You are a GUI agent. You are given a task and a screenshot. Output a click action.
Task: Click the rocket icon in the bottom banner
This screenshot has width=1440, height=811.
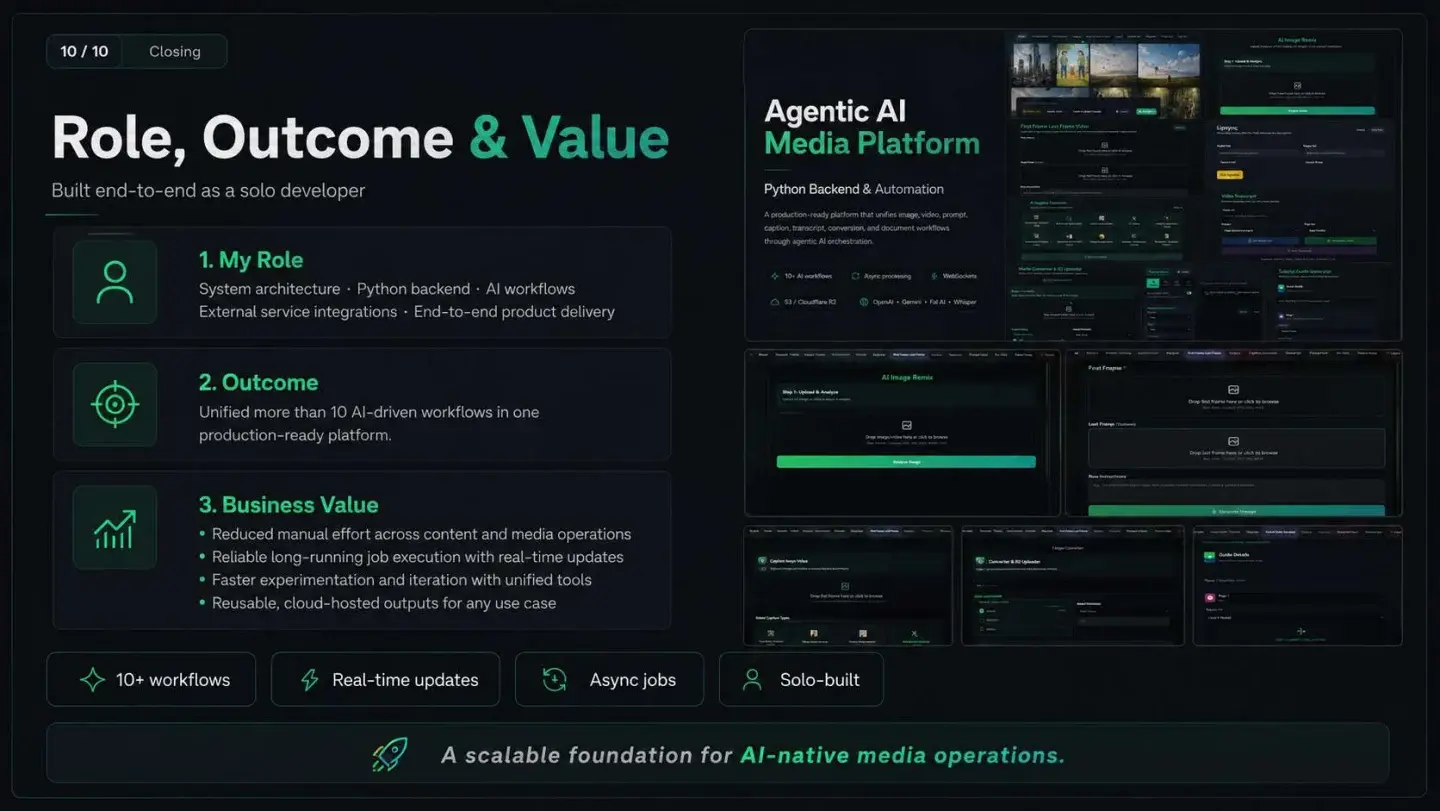tap(389, 754)
